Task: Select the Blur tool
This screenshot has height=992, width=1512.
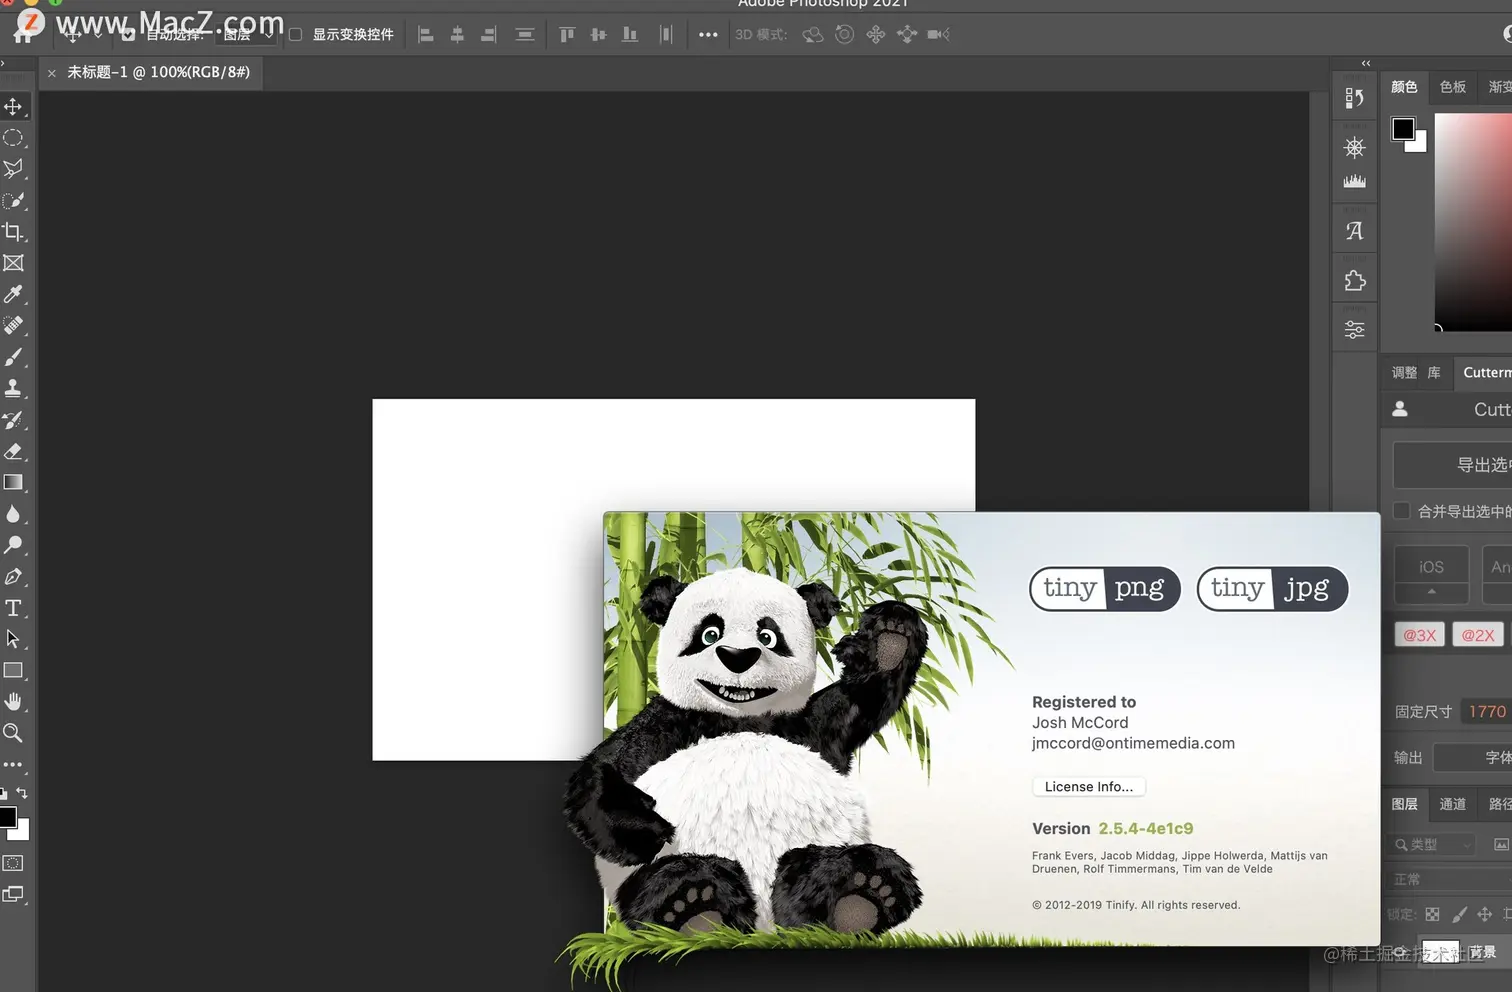Action: tap(13, 514)
